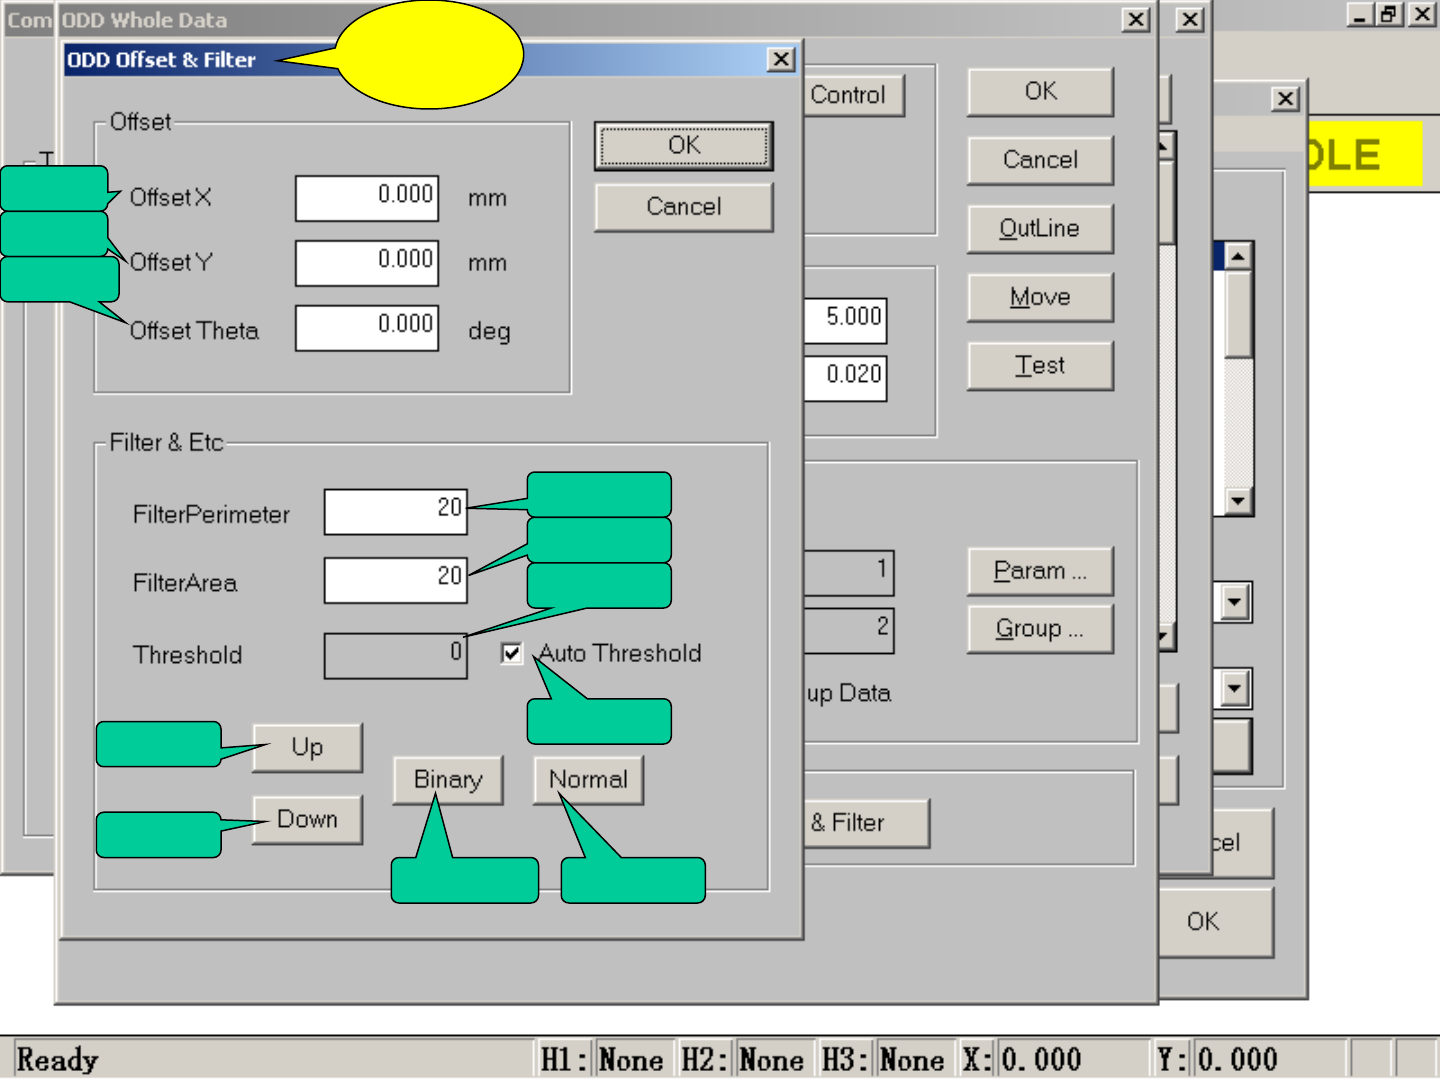Screen dimensions: 1440x1080
Task: Run the Test button
Action: [x=1040, y=366]
